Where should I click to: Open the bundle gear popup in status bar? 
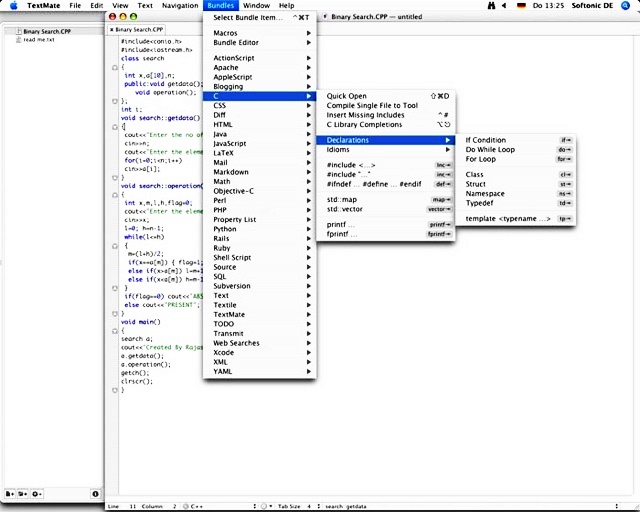266,506
